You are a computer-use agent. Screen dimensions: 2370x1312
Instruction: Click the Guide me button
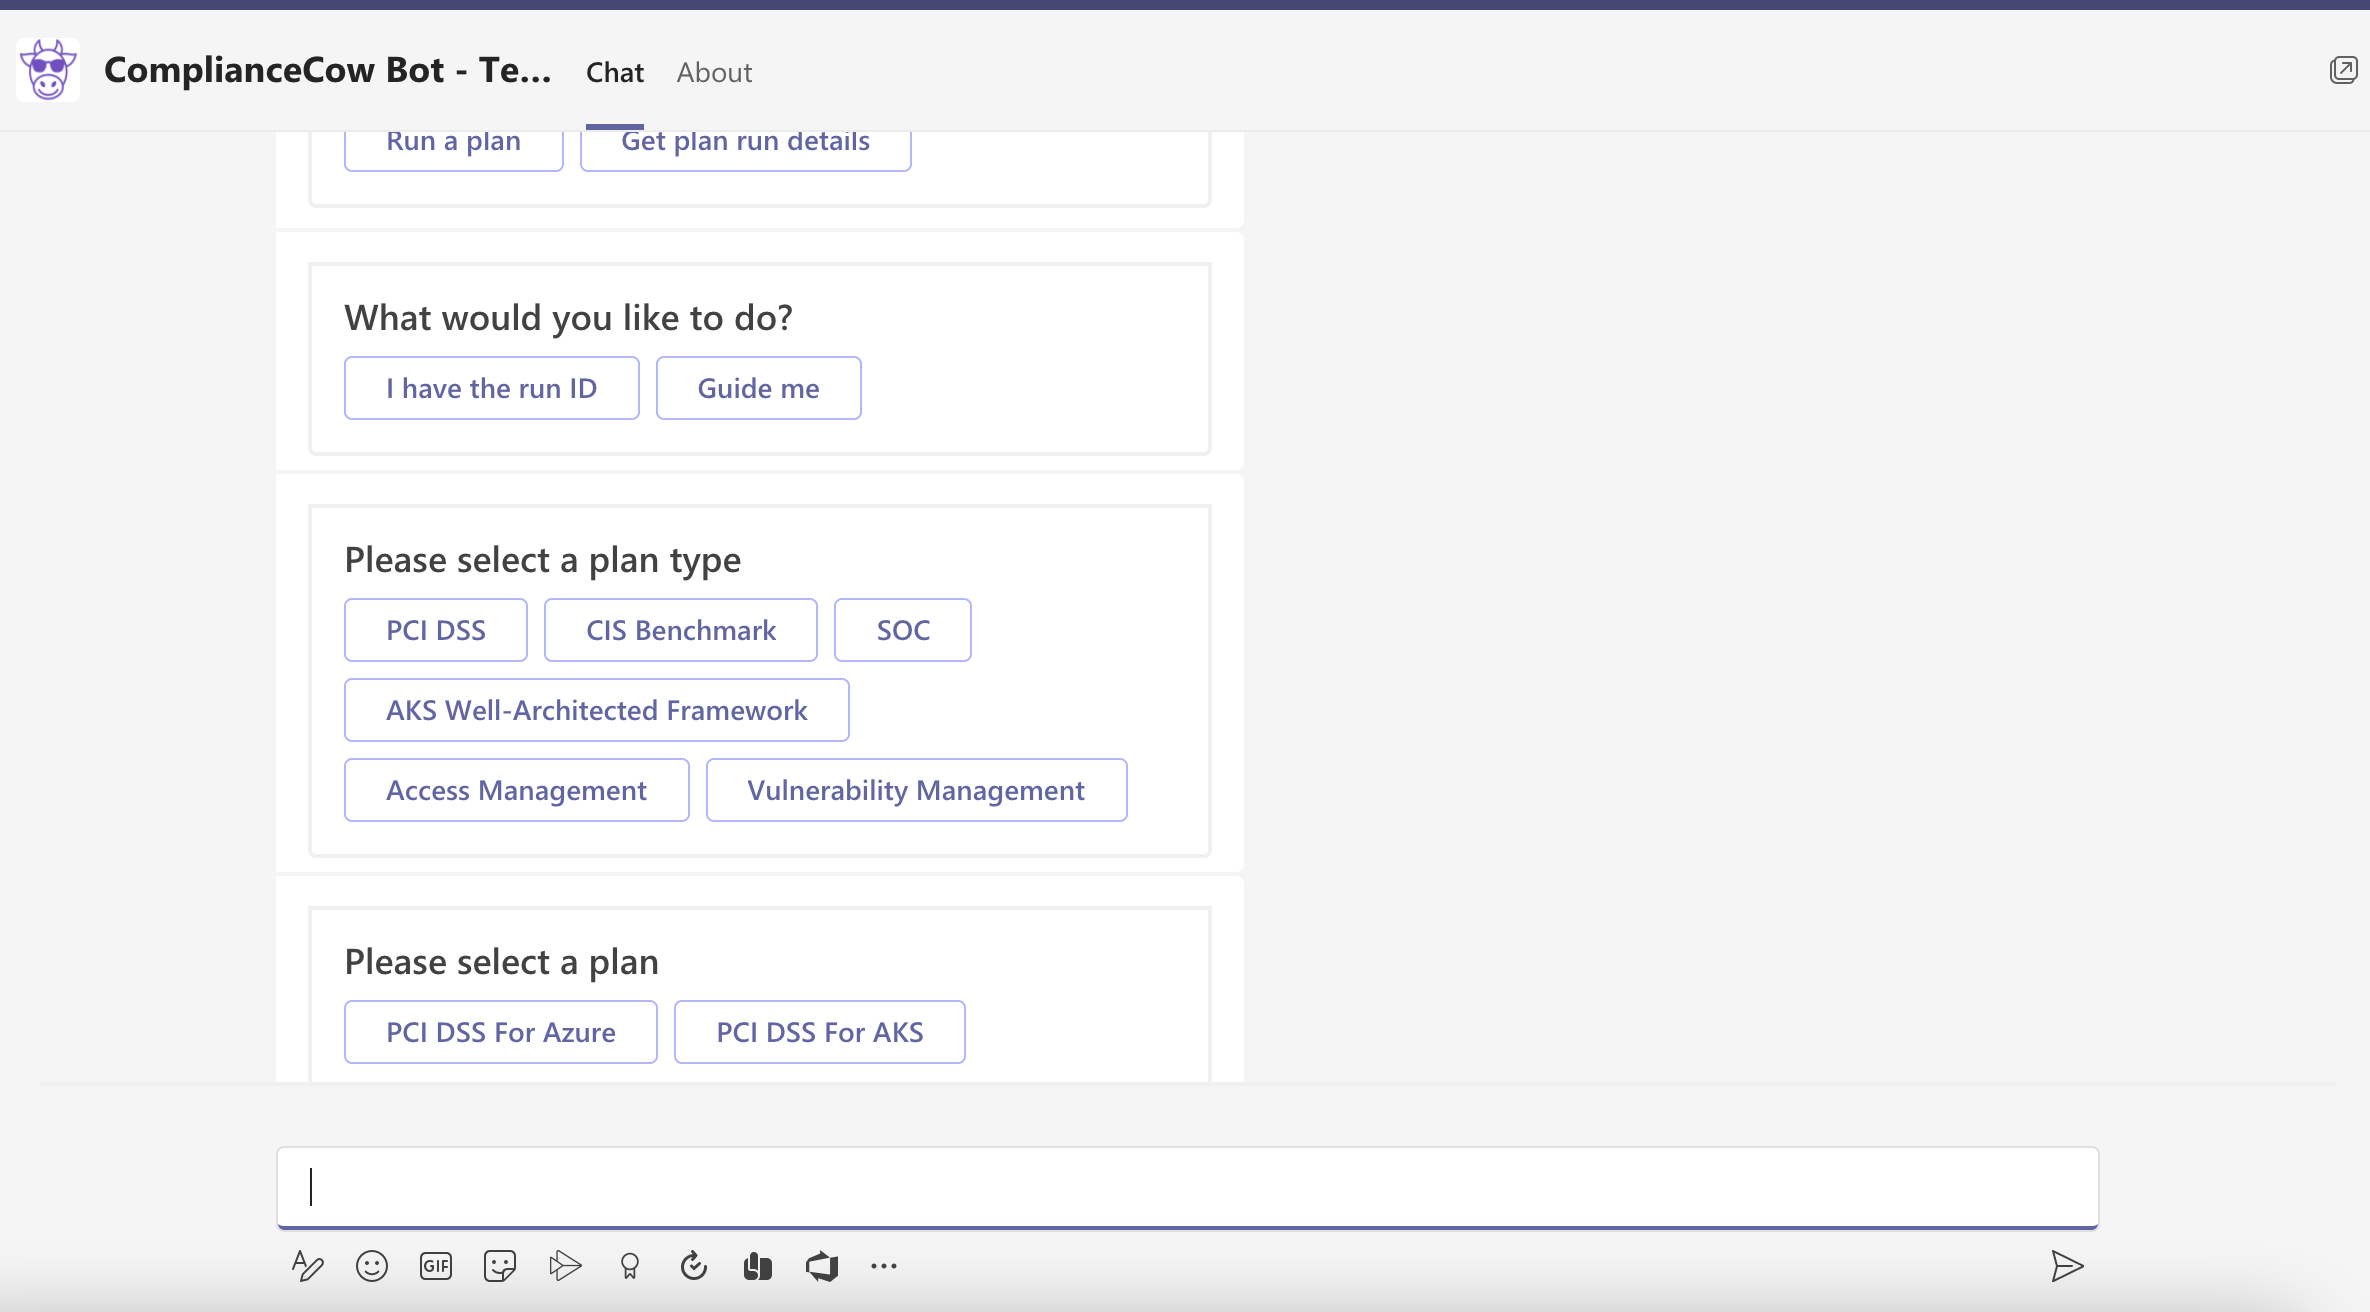click(x=758, y=388)
